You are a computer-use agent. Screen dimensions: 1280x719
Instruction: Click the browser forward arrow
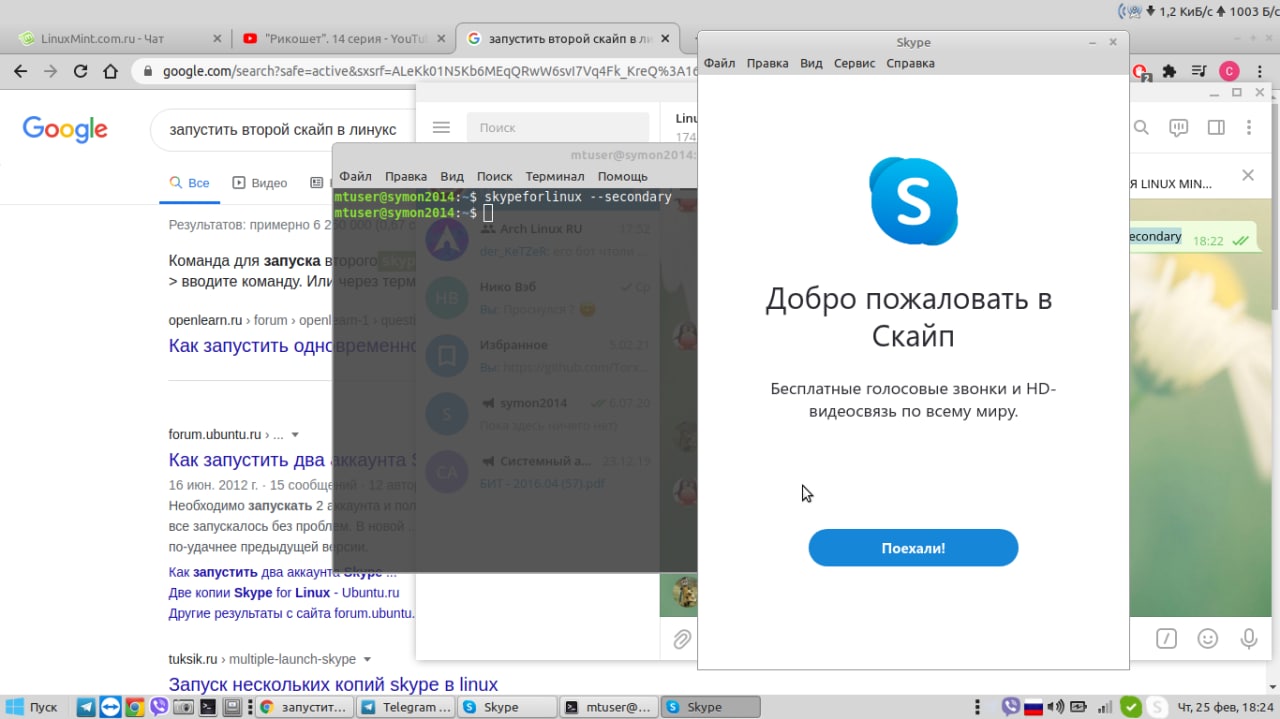point(50,71)
